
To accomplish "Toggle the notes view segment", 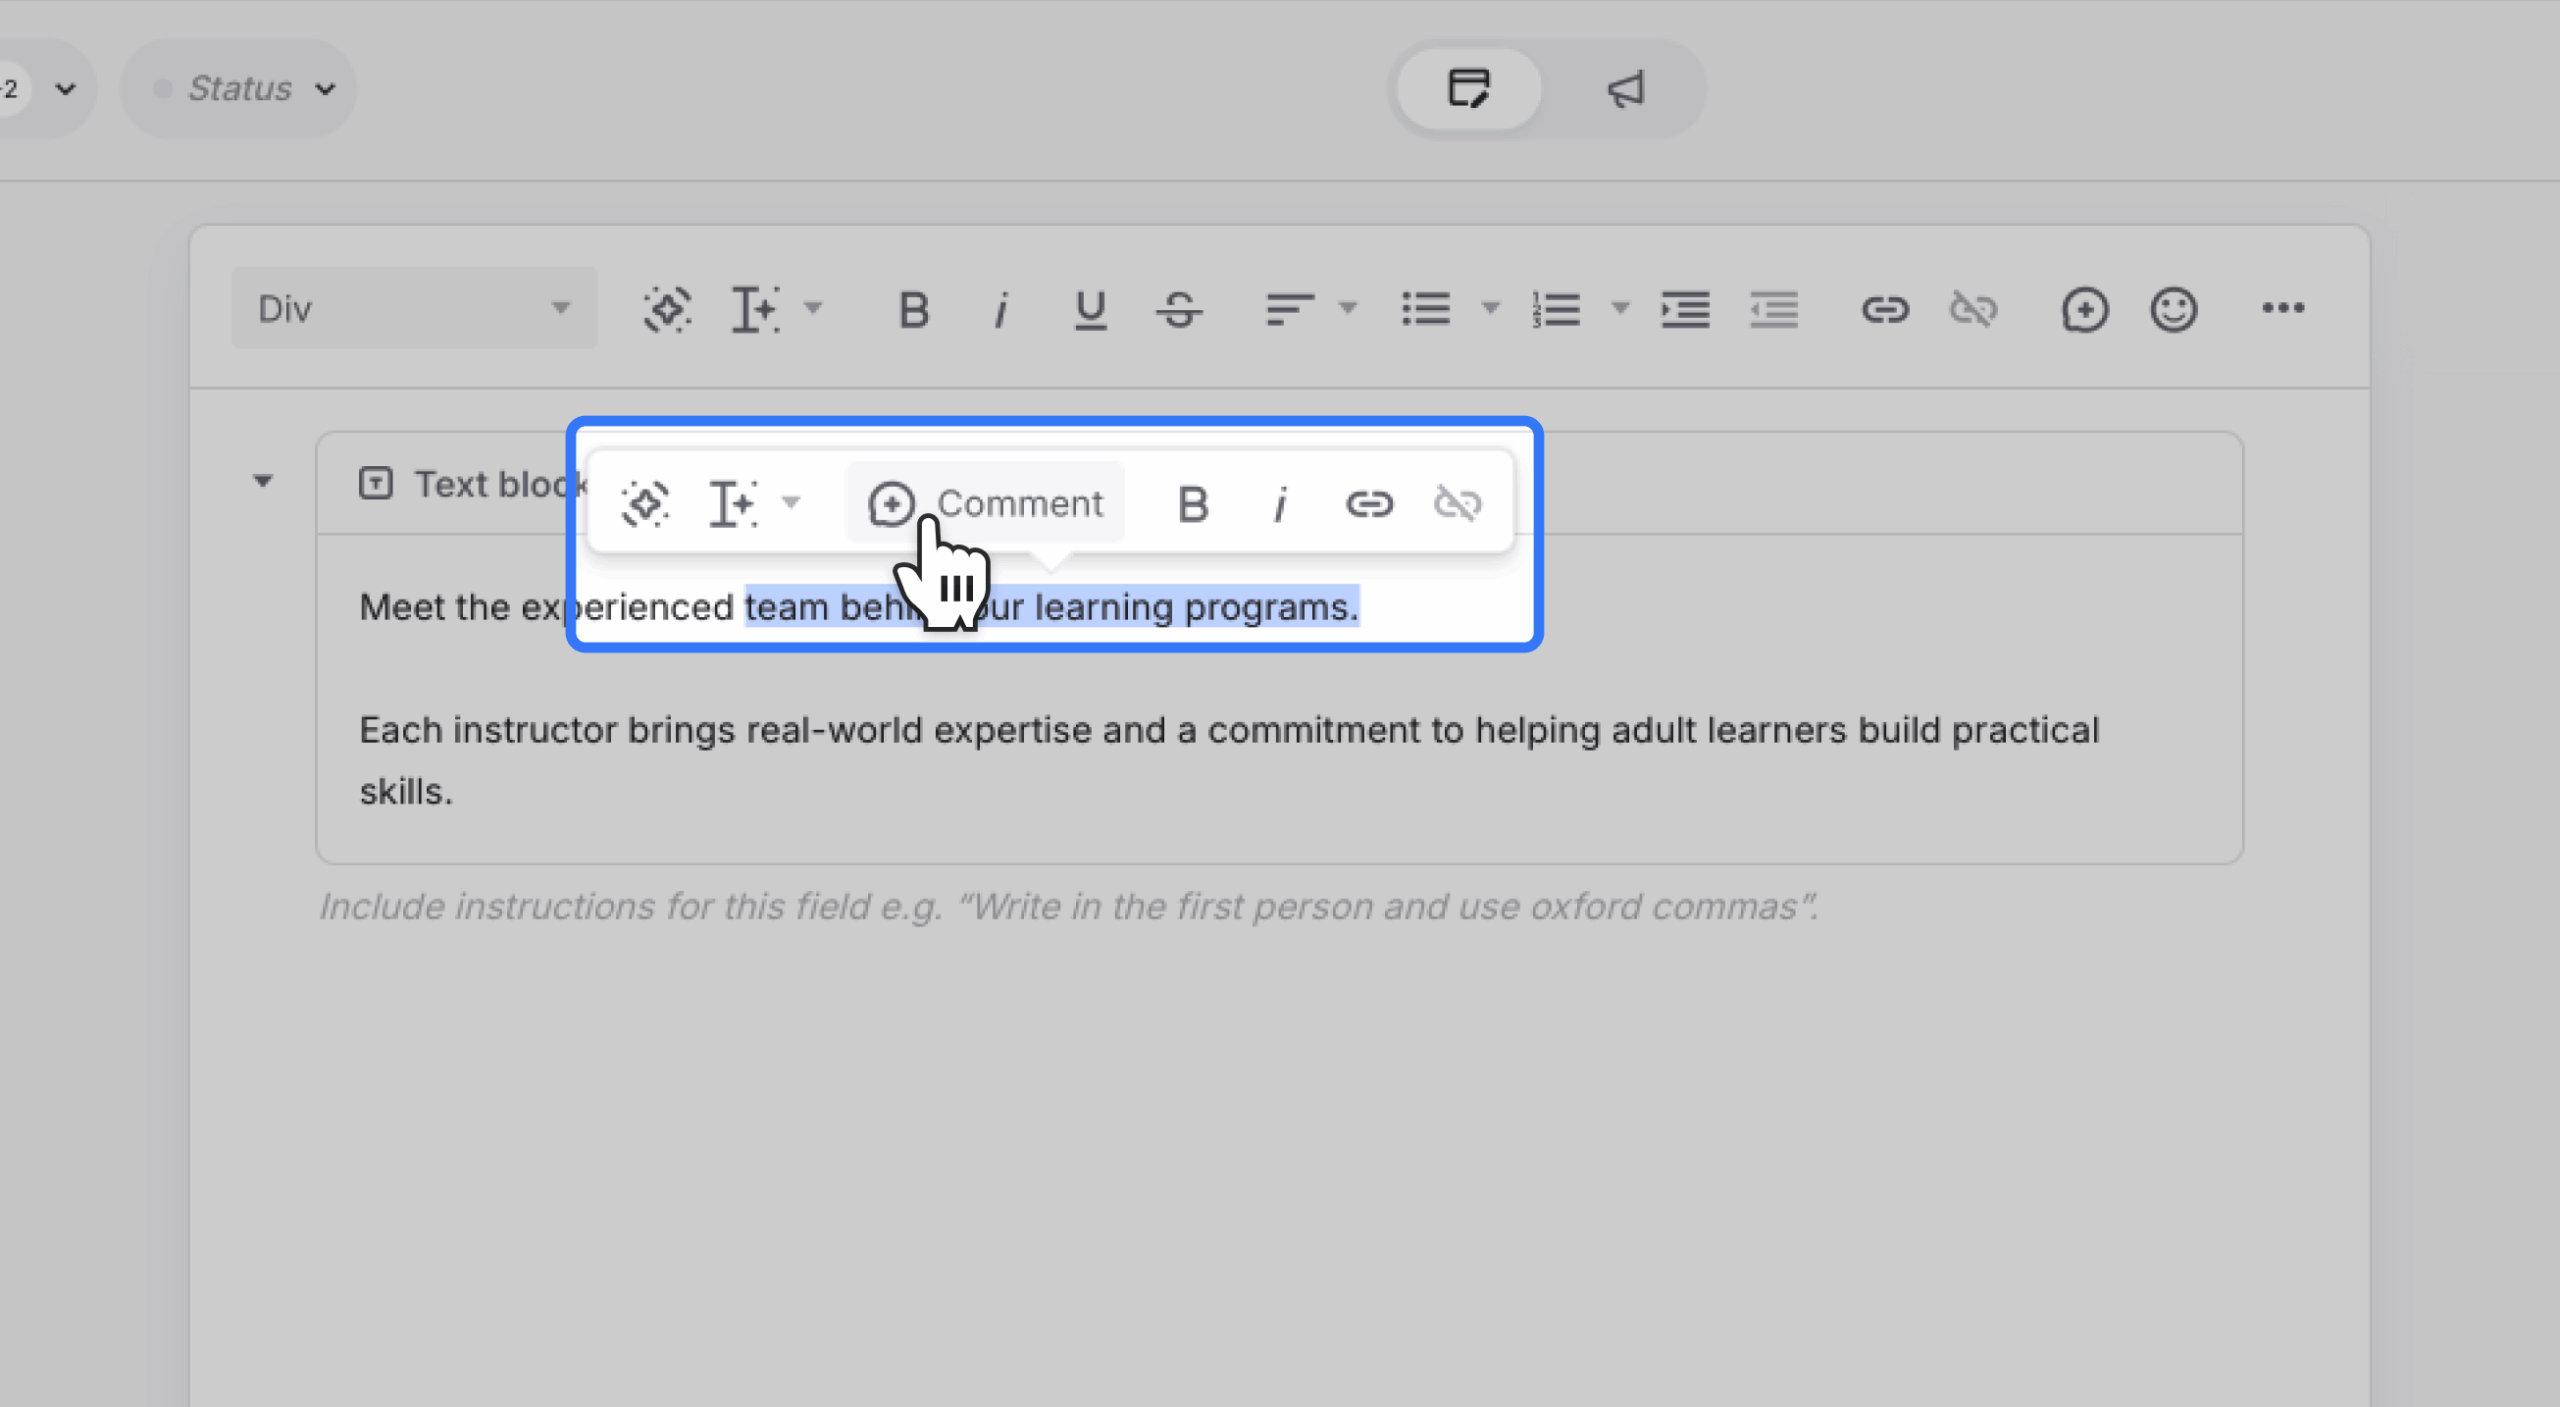I will (x=1468, y=89).
